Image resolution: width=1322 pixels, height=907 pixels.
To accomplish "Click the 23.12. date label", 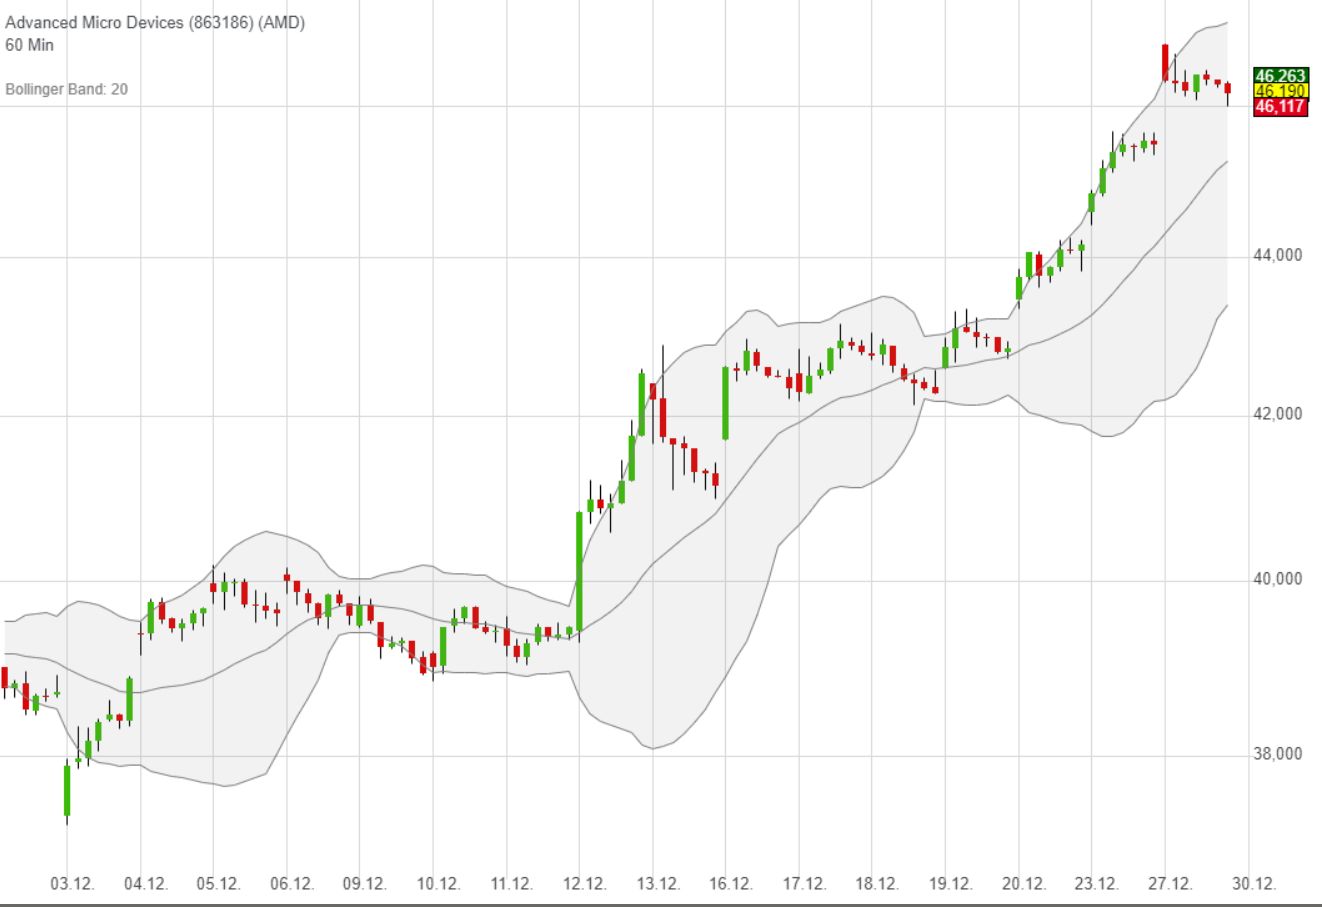I will click(x=1096, y=884).
